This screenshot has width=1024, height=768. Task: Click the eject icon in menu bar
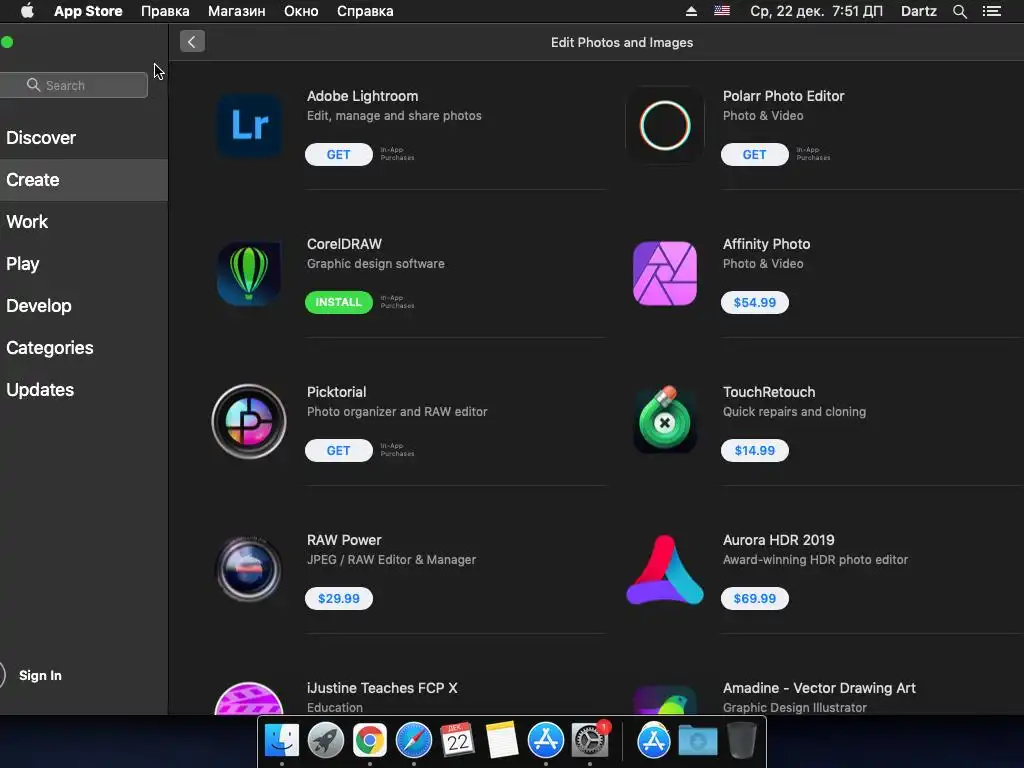[691, 11]
